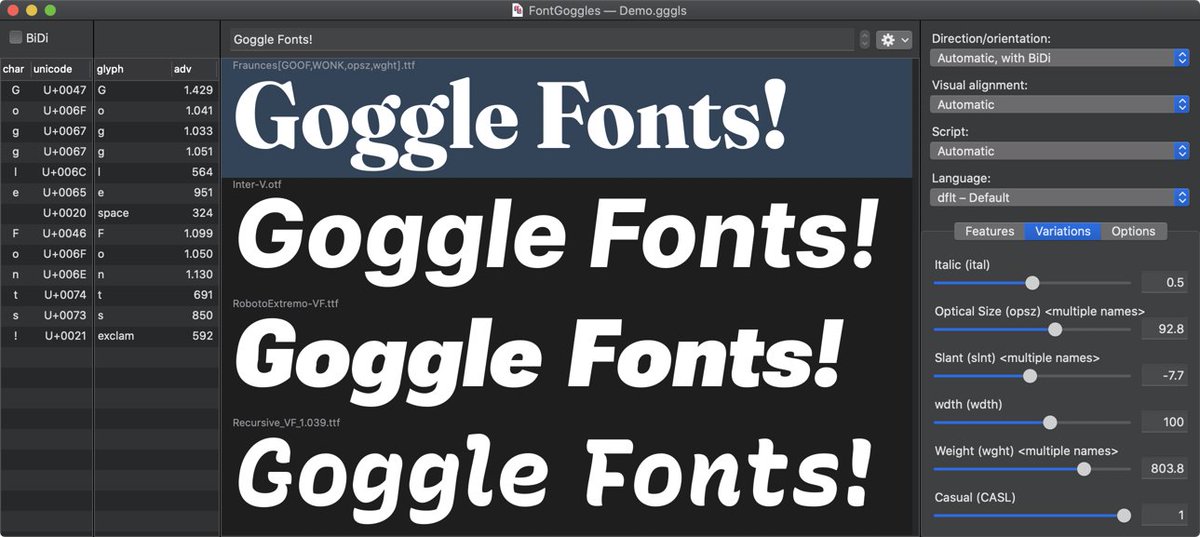Adjust the Optical Size (opsz) slider
1200x537 pixels.
[x=1032, y=329]
